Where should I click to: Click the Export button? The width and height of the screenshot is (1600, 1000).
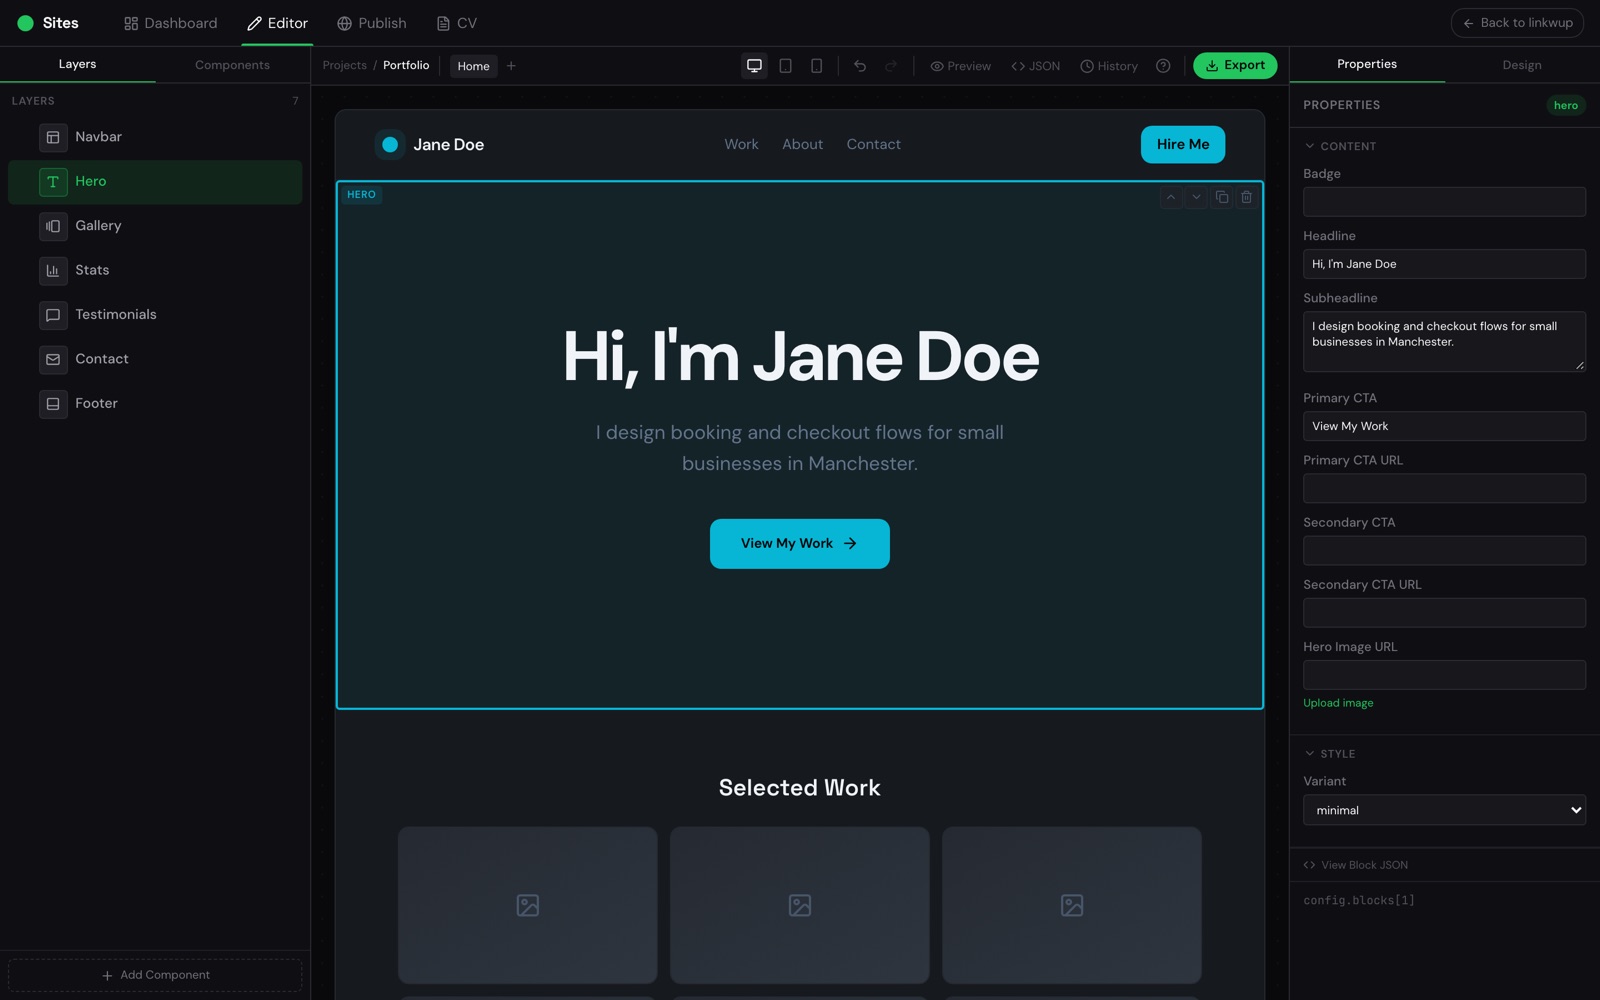[1235, 66]
